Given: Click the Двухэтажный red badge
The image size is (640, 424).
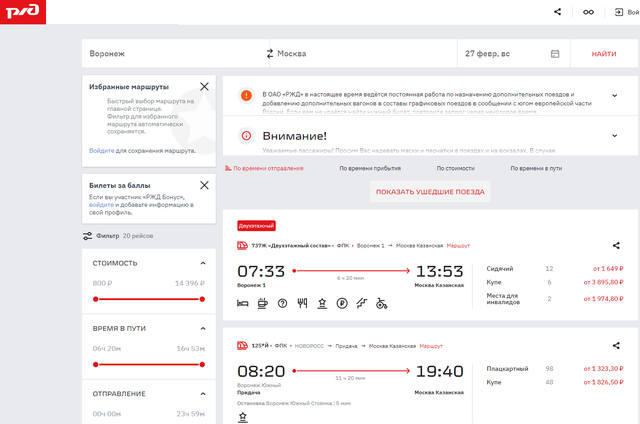Looking at the screenshot, I should (x=256, y=226).
